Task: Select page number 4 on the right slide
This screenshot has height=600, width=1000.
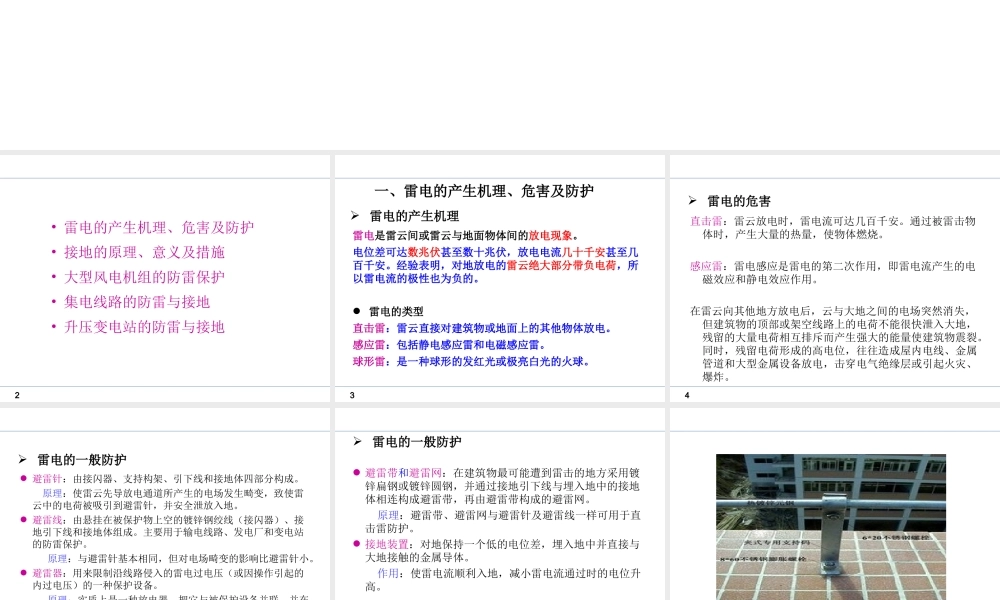Action: 687,395
